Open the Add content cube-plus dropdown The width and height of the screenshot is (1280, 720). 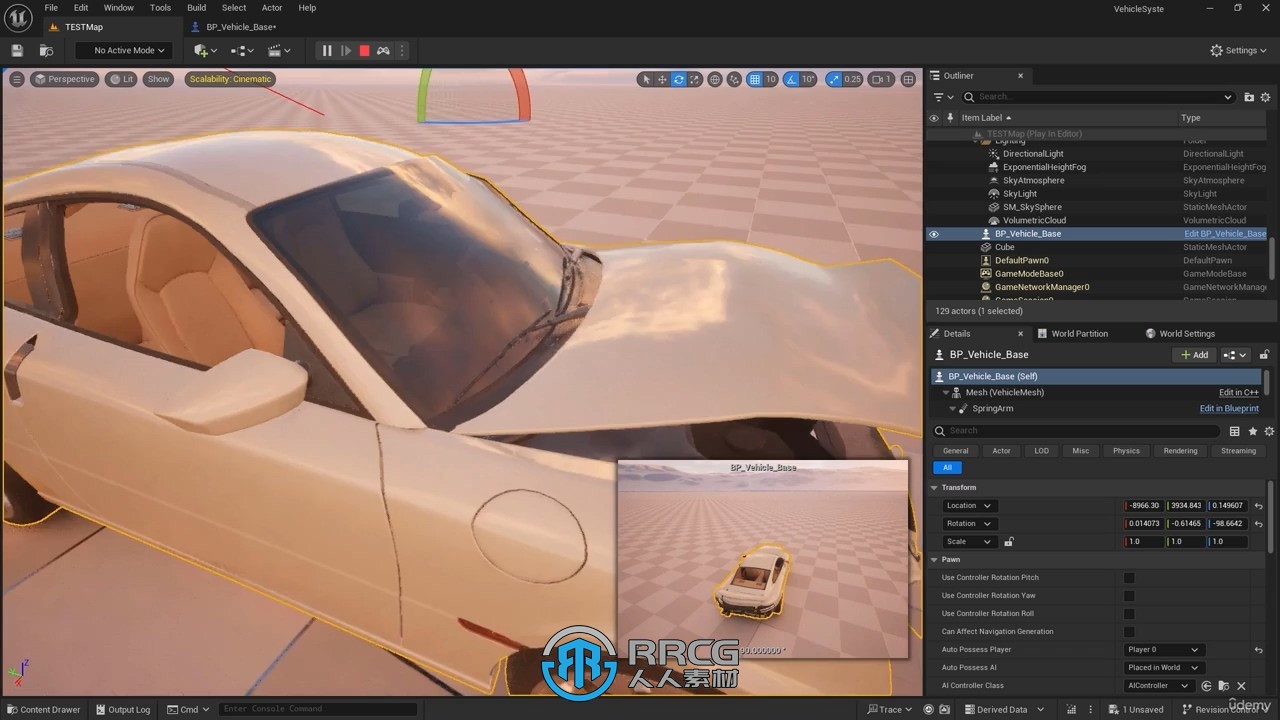(206, 50)
